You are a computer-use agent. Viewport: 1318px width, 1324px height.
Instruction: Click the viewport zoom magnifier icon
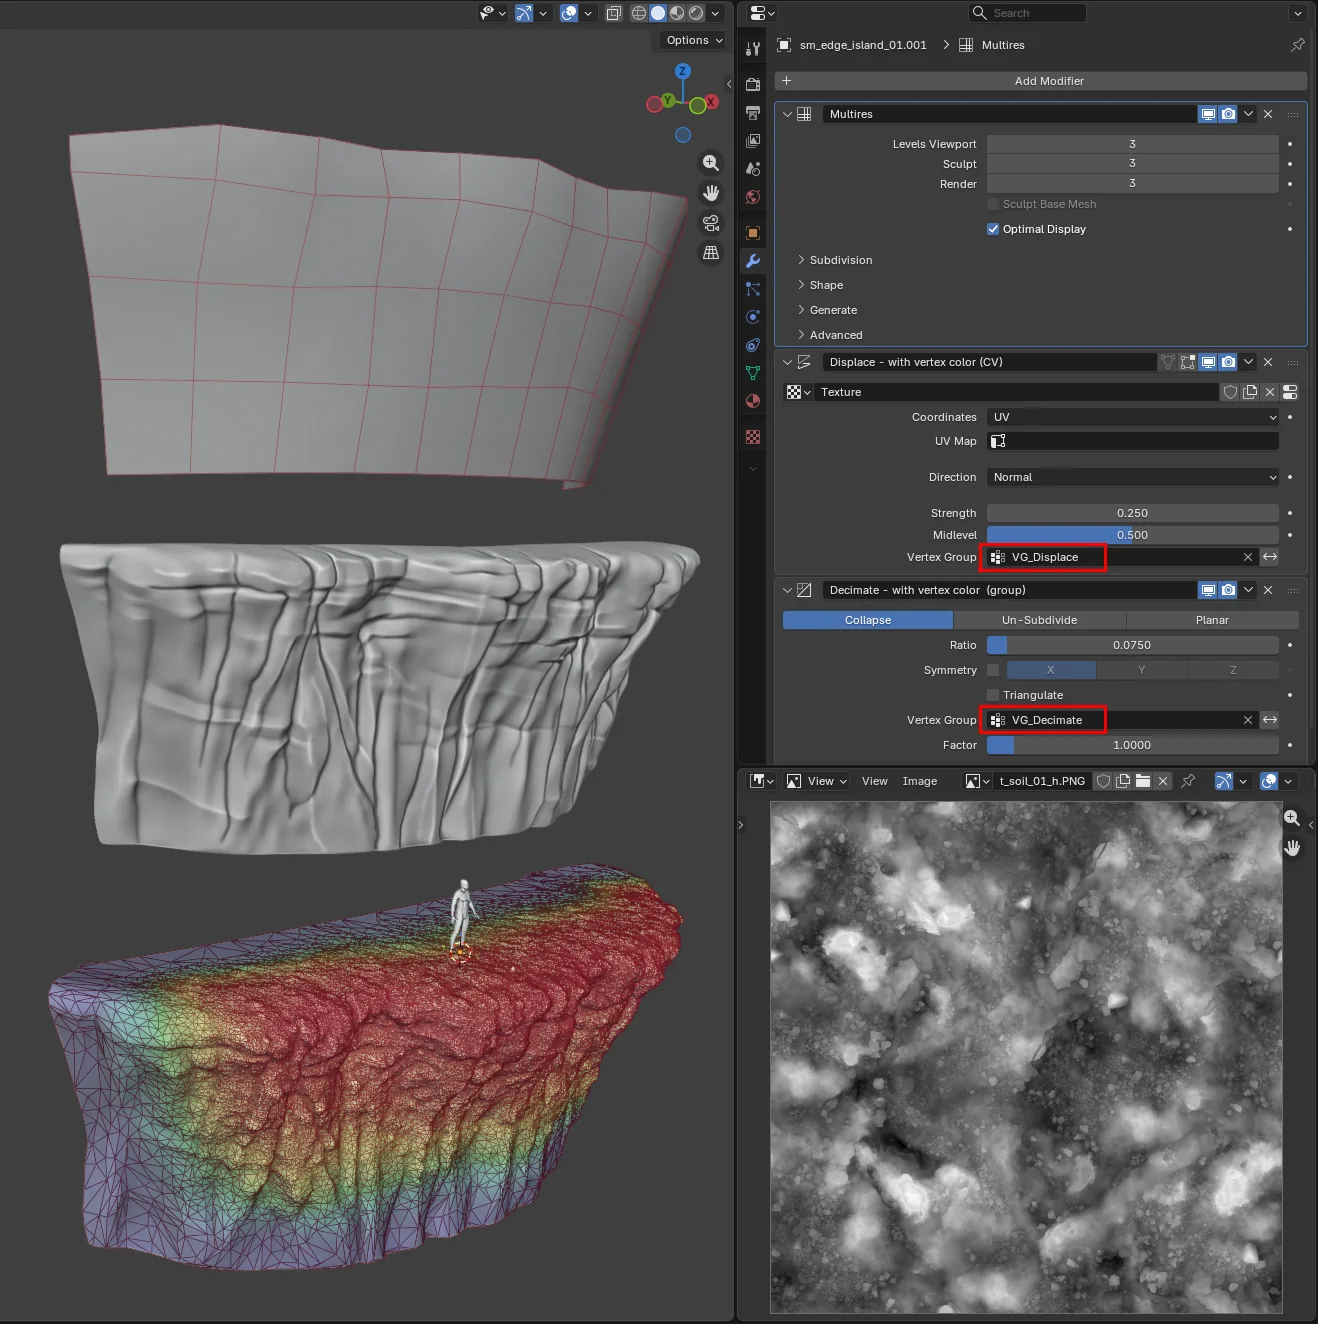[711, 163]
